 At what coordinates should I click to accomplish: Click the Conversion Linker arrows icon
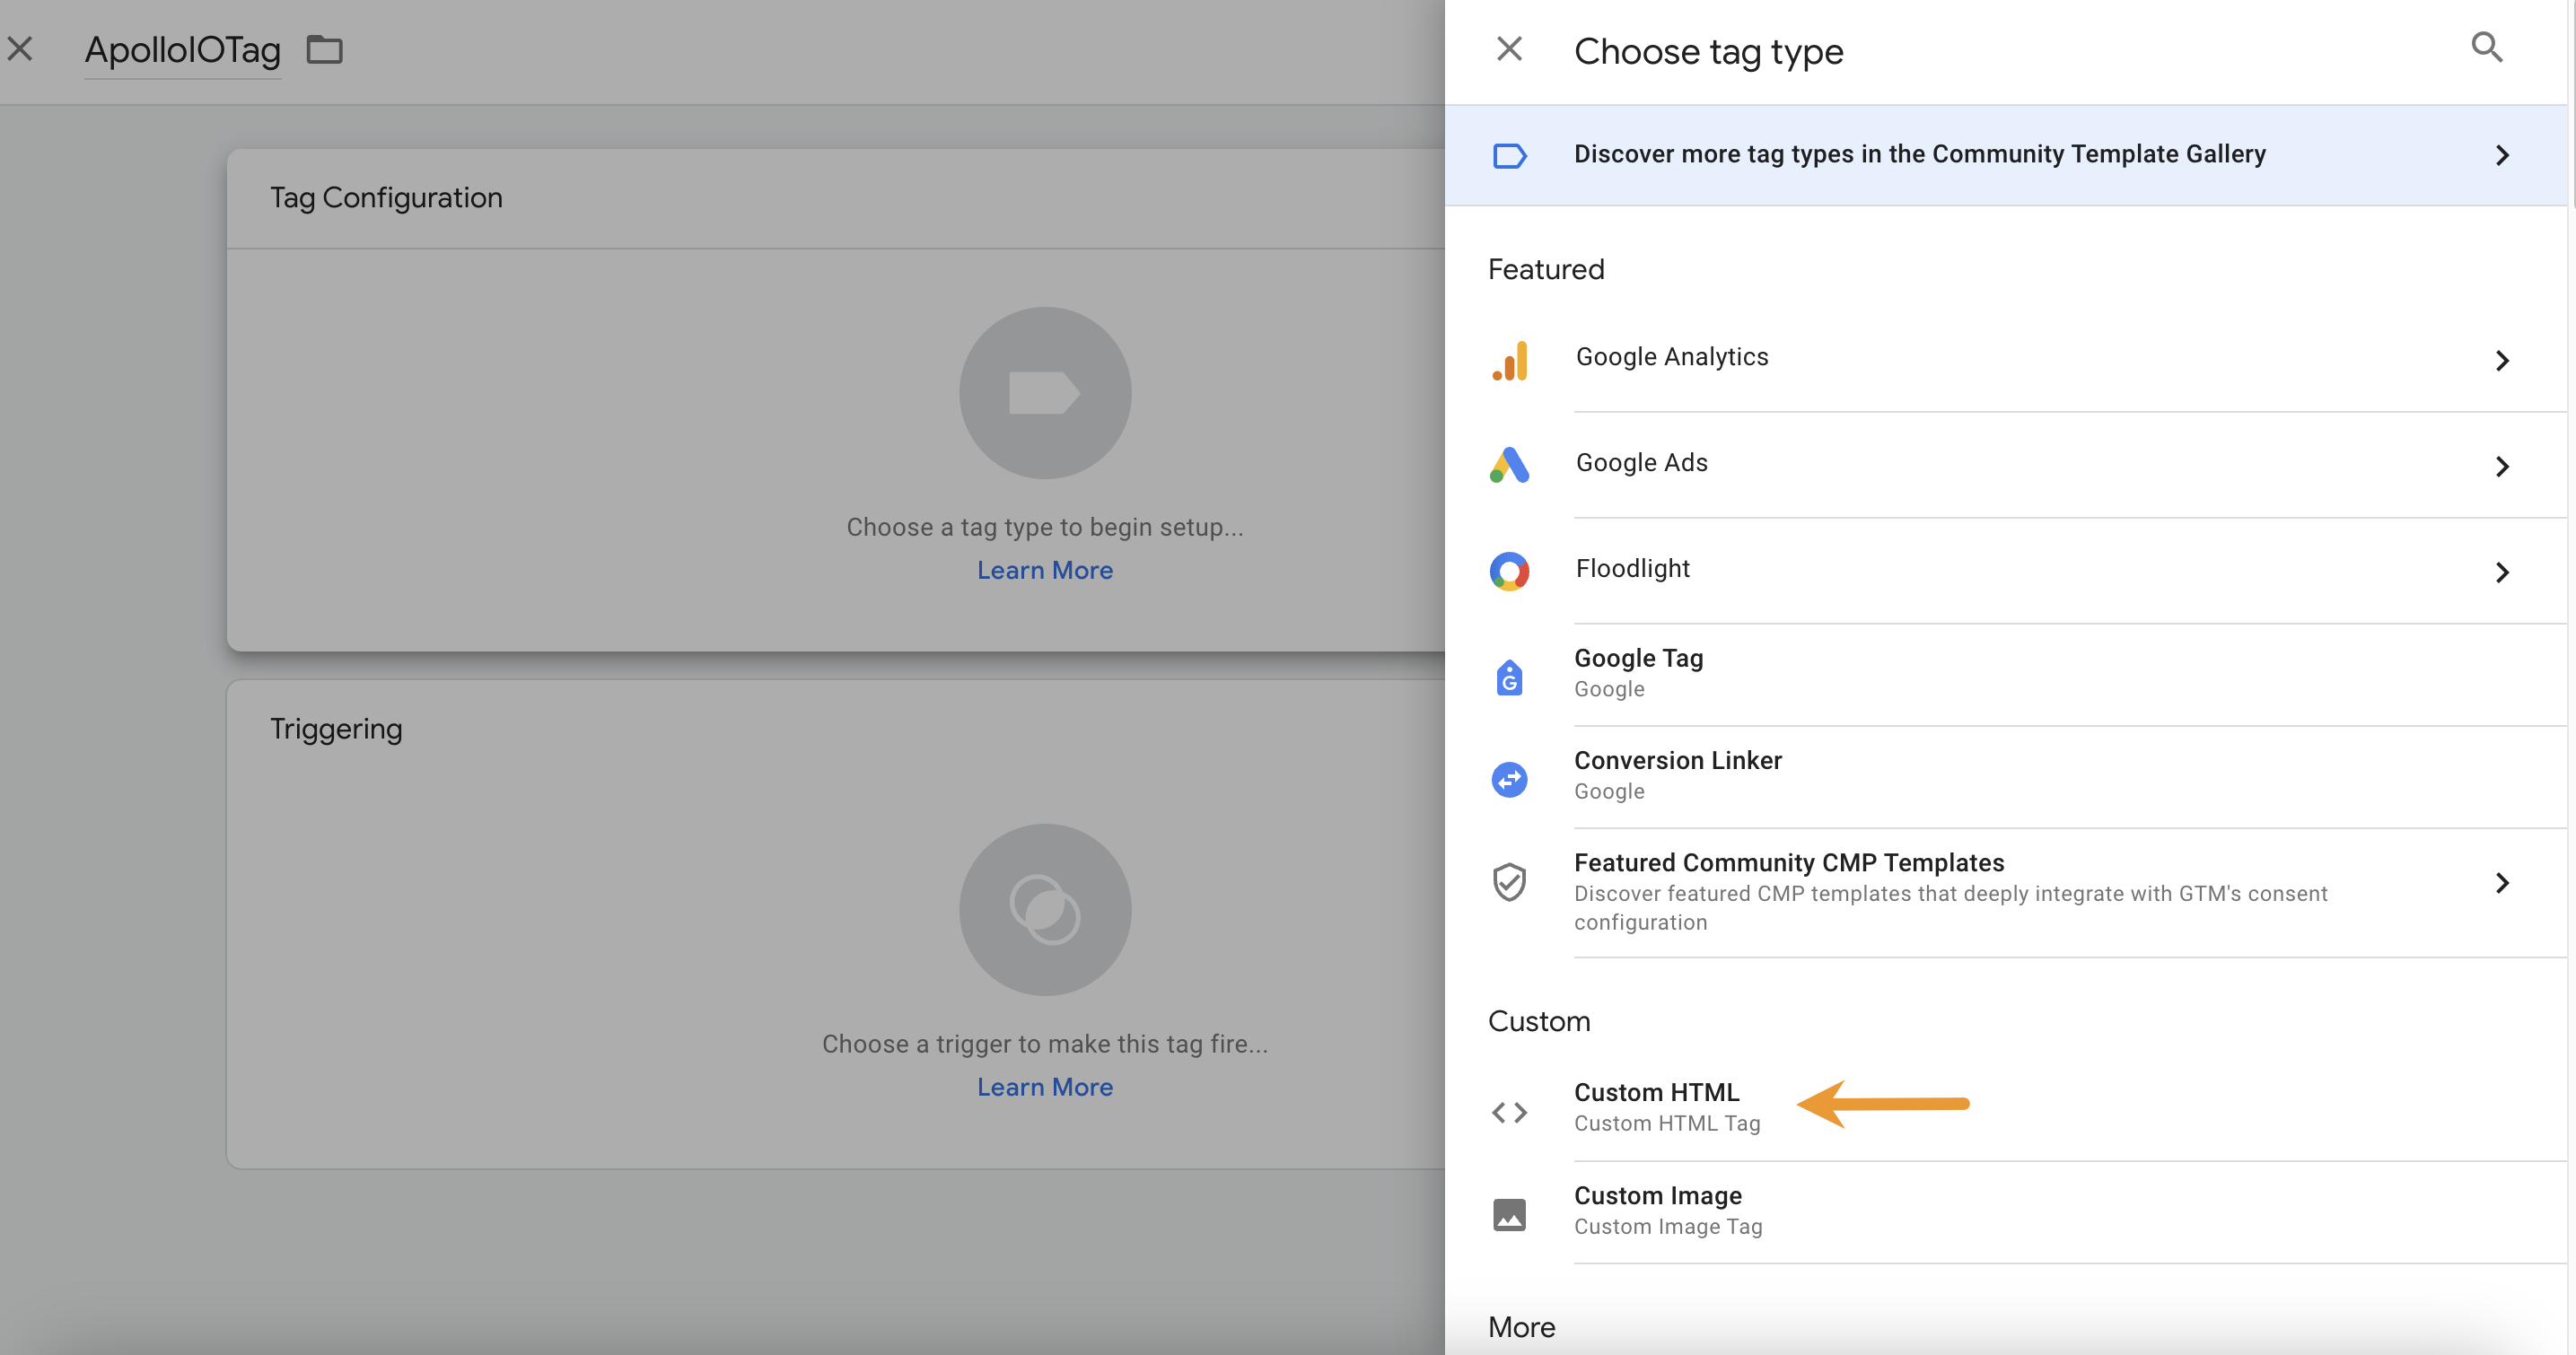pyautogui.click(x=1509, y=779)
